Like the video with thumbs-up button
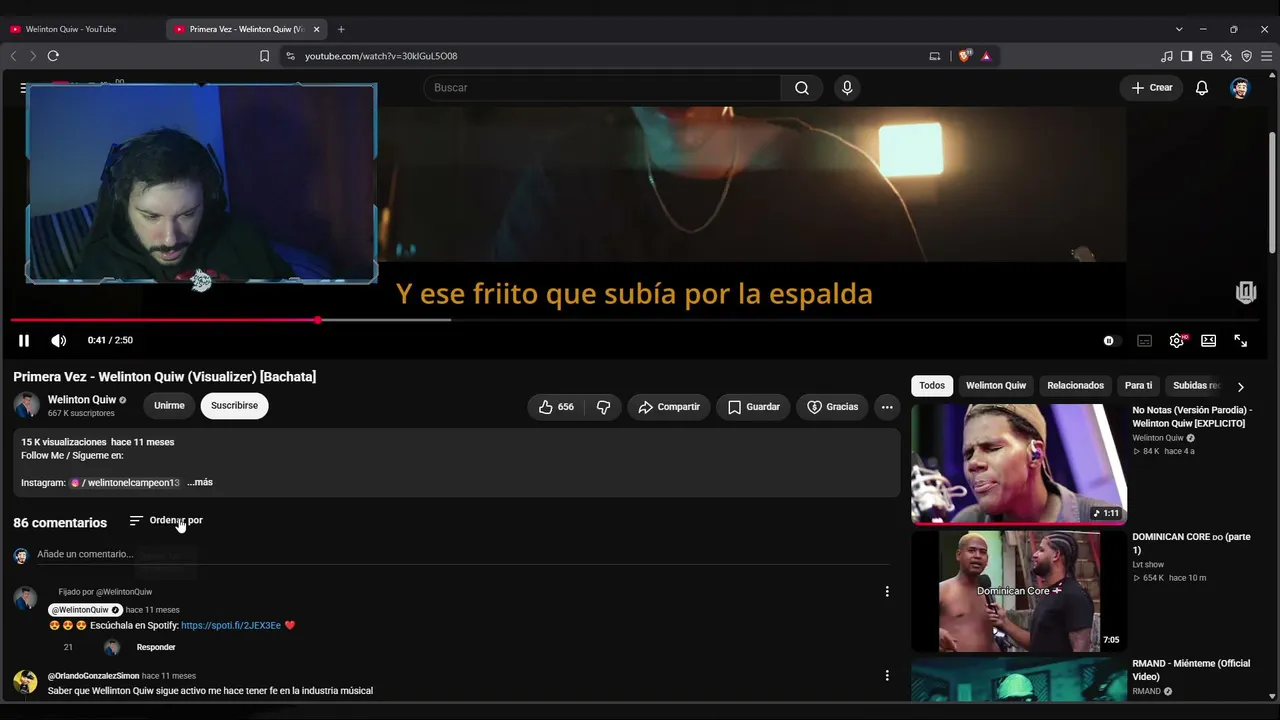The height and width of the screenshot is (720, 1280). click(555, 407)
